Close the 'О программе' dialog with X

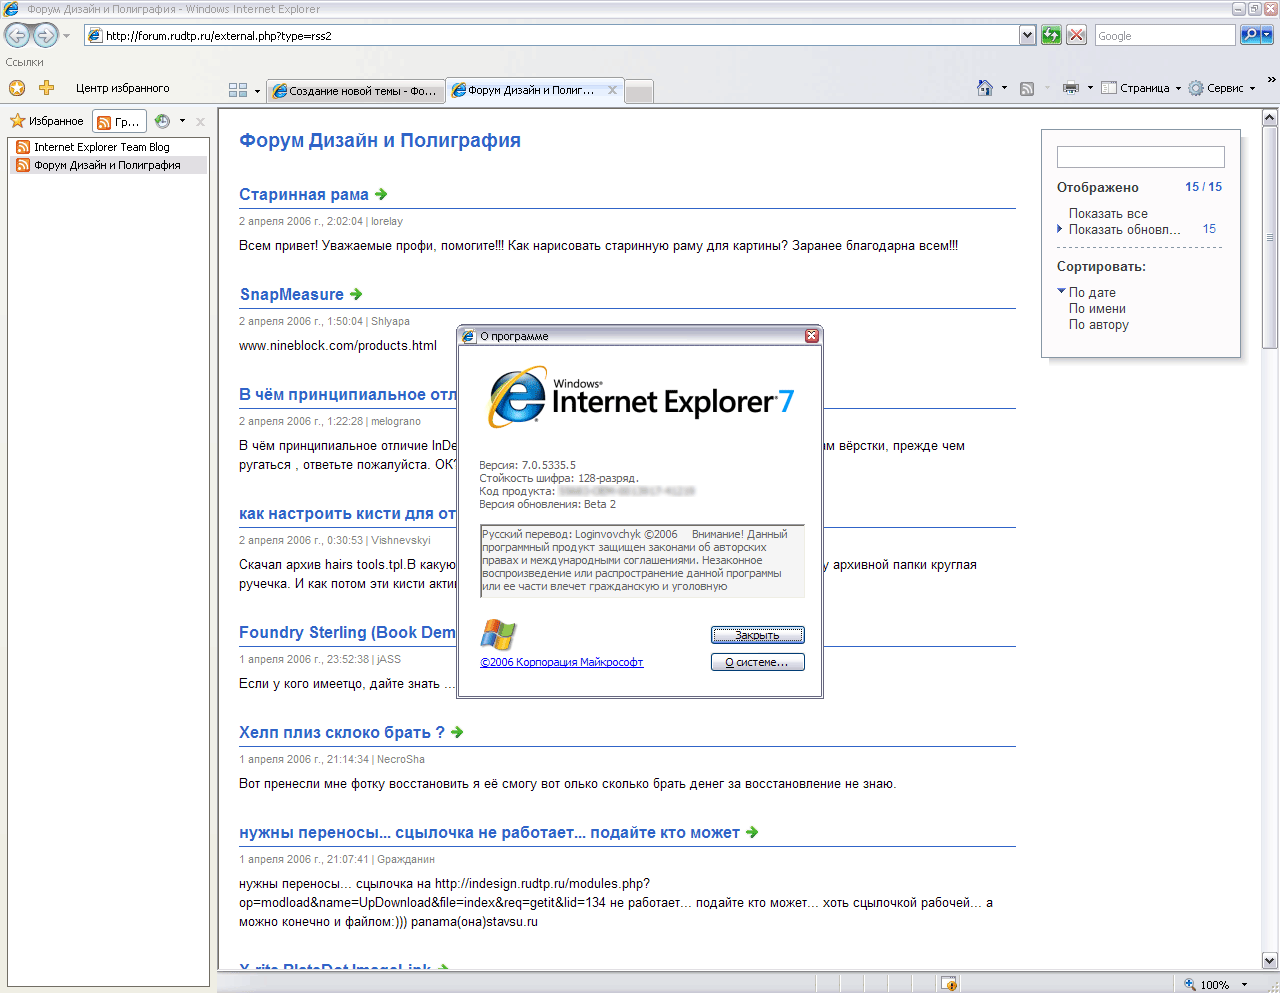click(812, 336)
